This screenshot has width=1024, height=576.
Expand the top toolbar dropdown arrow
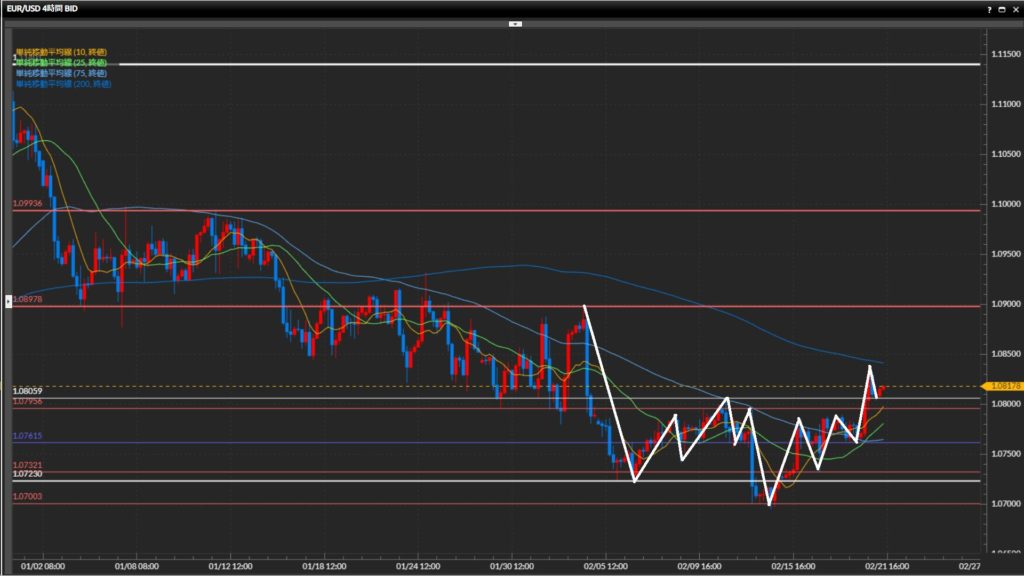pyautogui.click(x=515, y=22)
